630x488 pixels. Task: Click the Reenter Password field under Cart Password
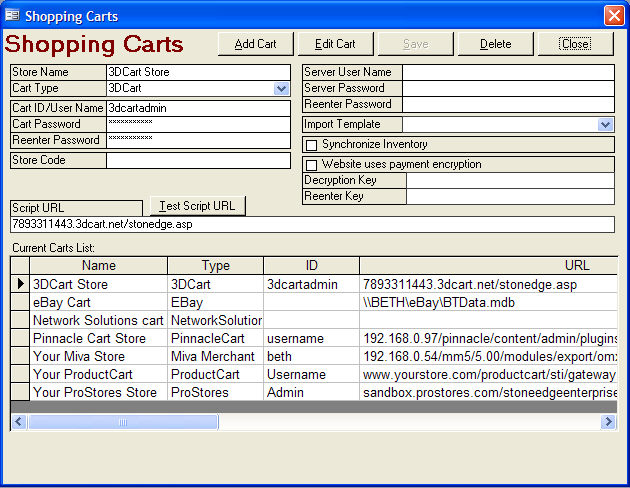click(x=198, y=141)
